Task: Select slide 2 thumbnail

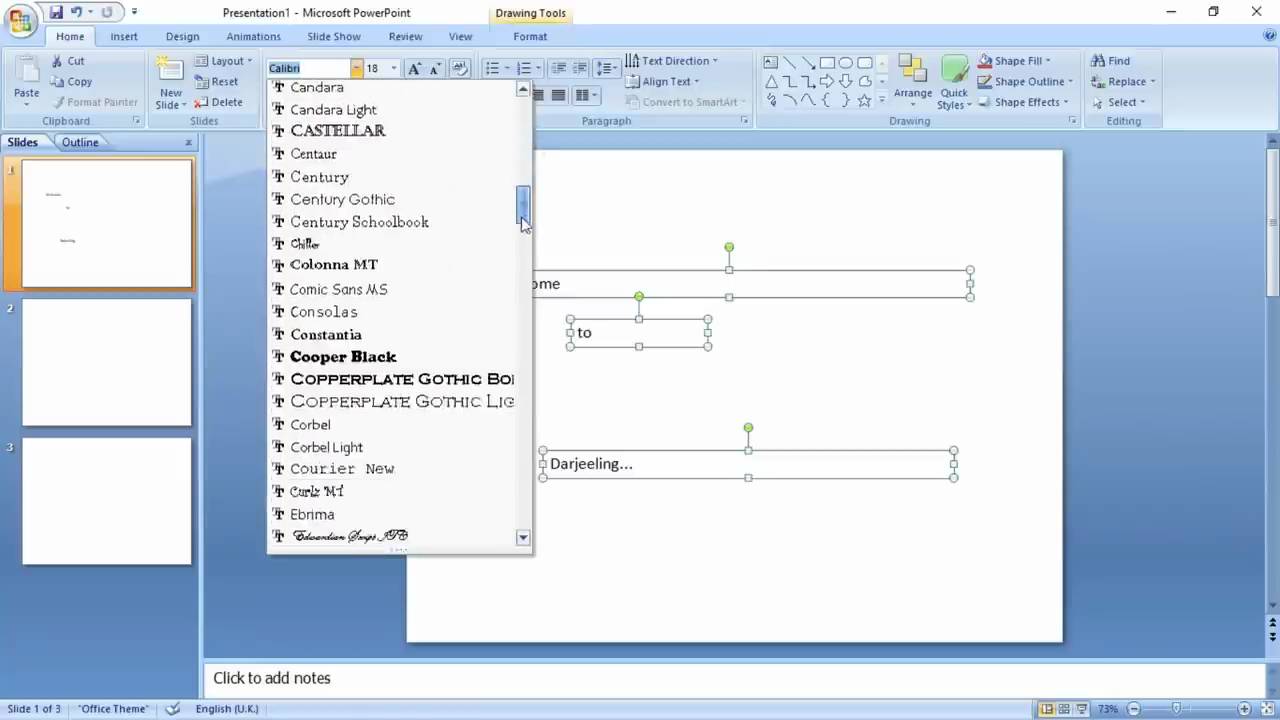Action: coord(107,362)
